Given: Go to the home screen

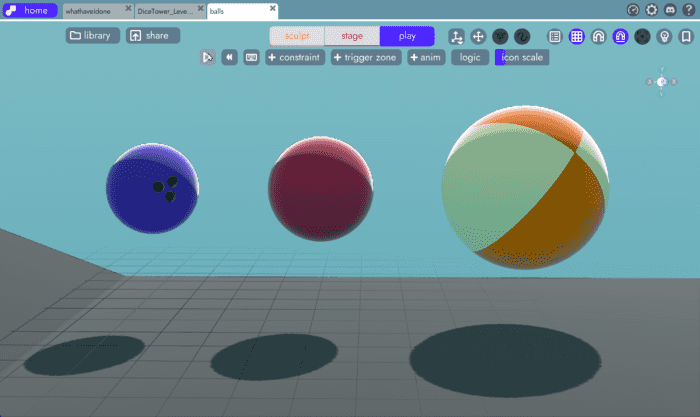Looking at the screenshot, I should click(30, 10).
